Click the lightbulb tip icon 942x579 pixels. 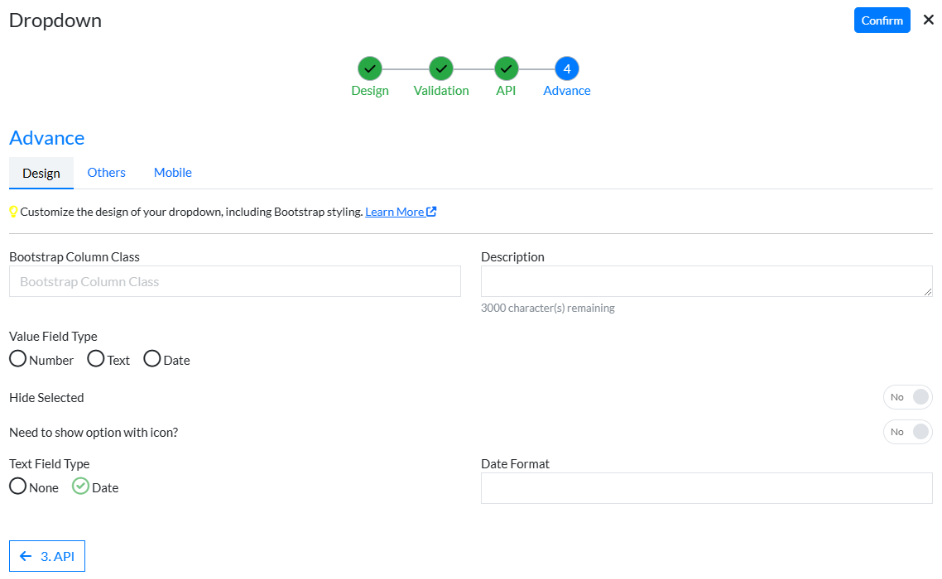point(14,212)
